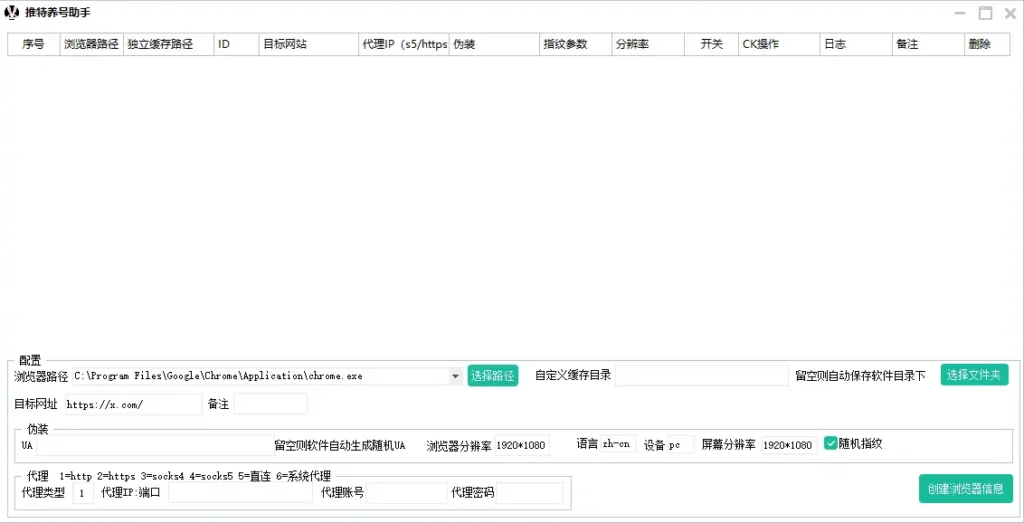Click the 独立缓存路径 column header

tap(168, 44)
